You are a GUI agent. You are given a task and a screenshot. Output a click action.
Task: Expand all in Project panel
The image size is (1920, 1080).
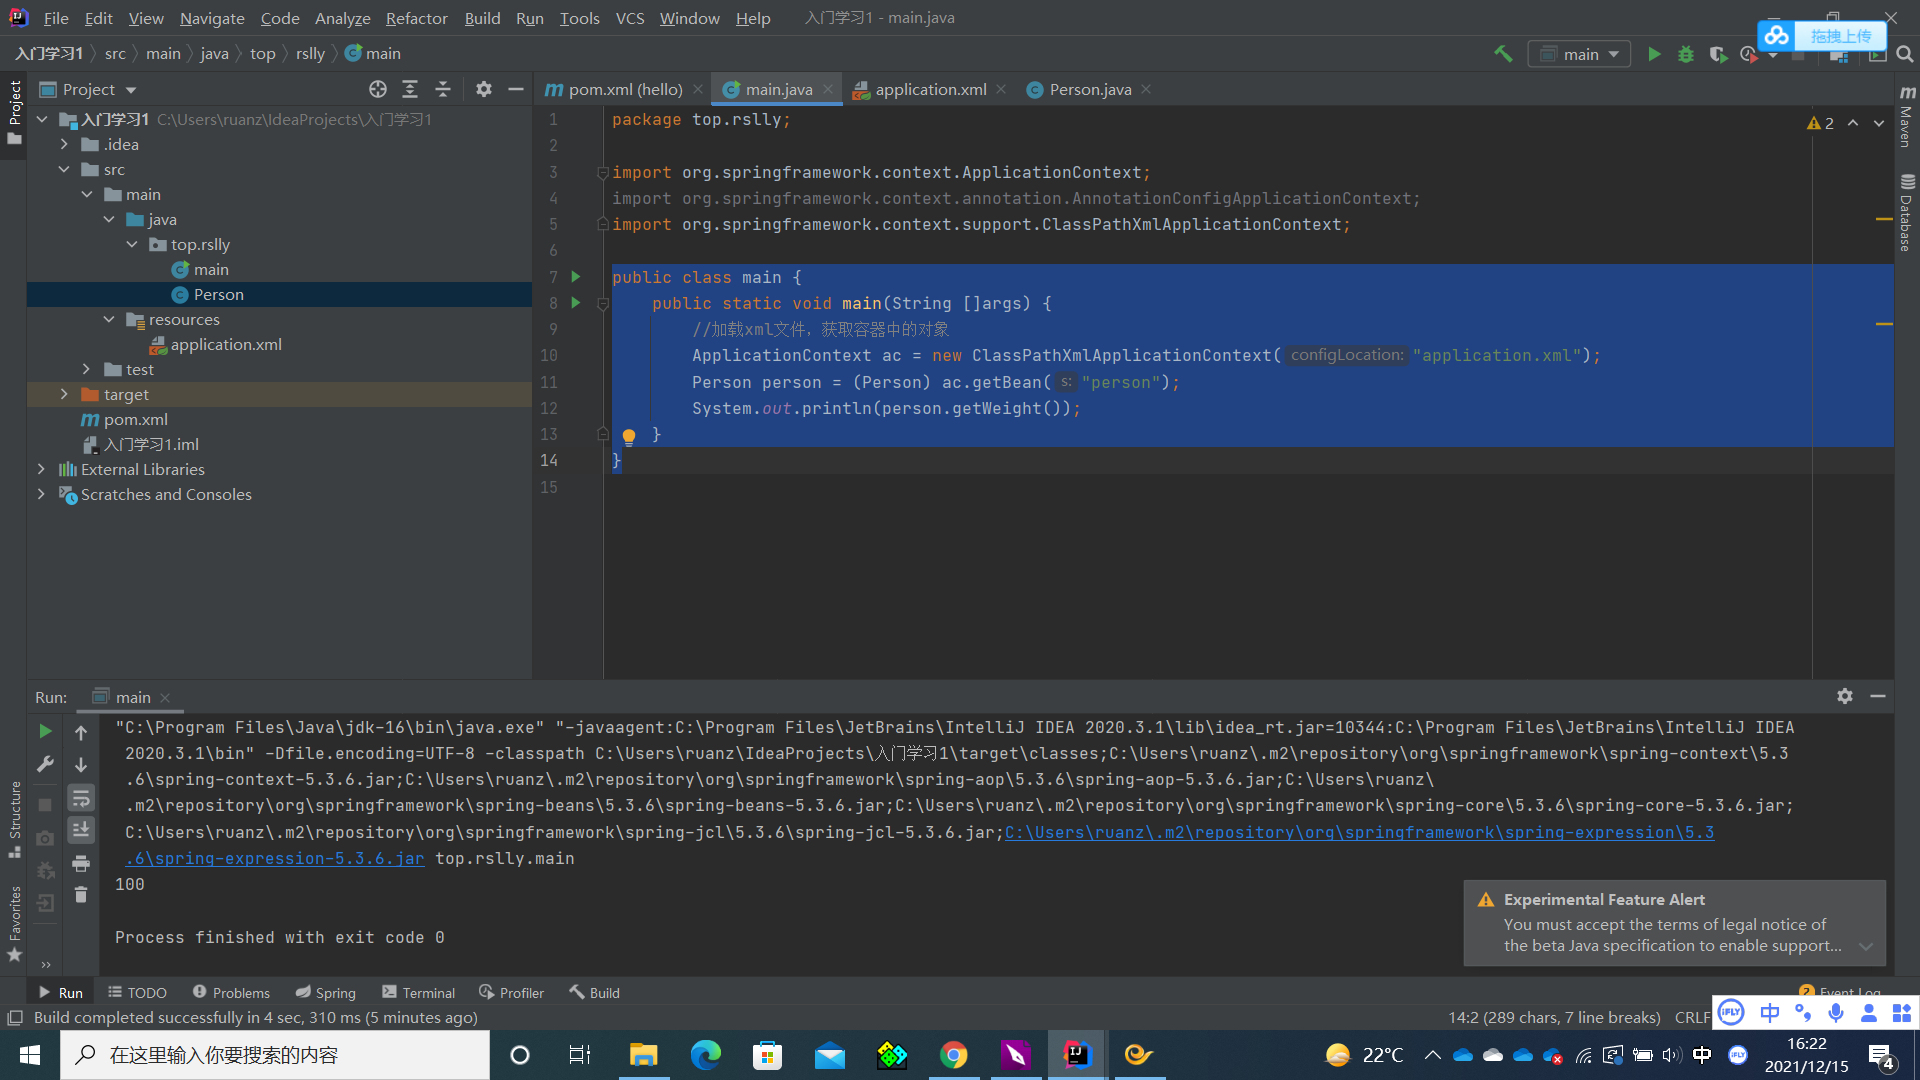[410, 89]
